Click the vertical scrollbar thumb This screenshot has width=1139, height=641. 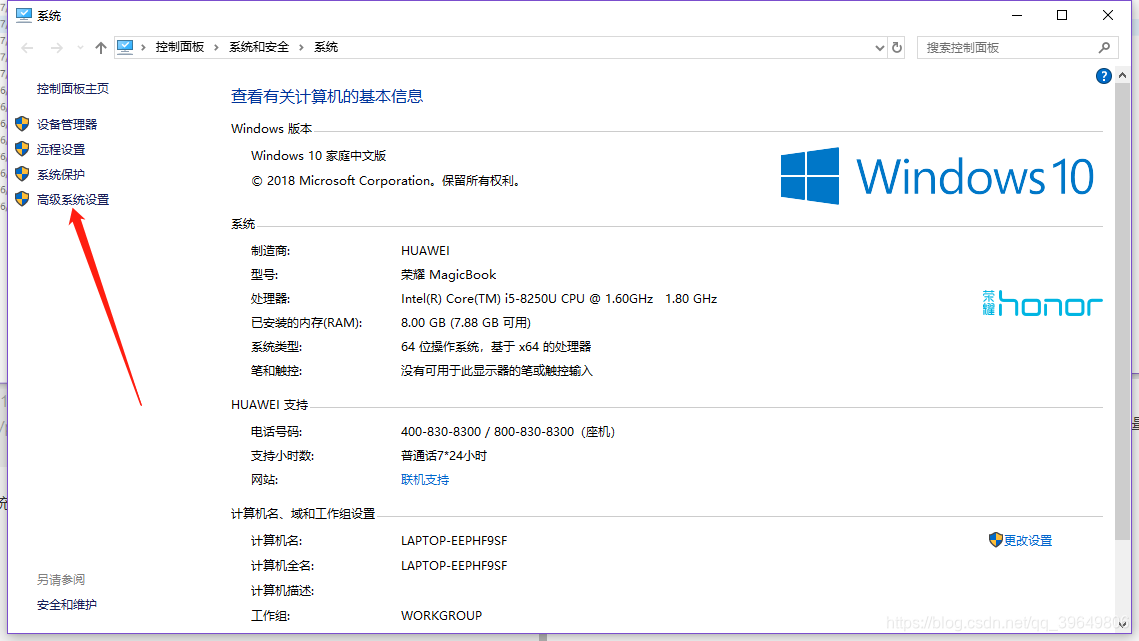point(1122,311)
